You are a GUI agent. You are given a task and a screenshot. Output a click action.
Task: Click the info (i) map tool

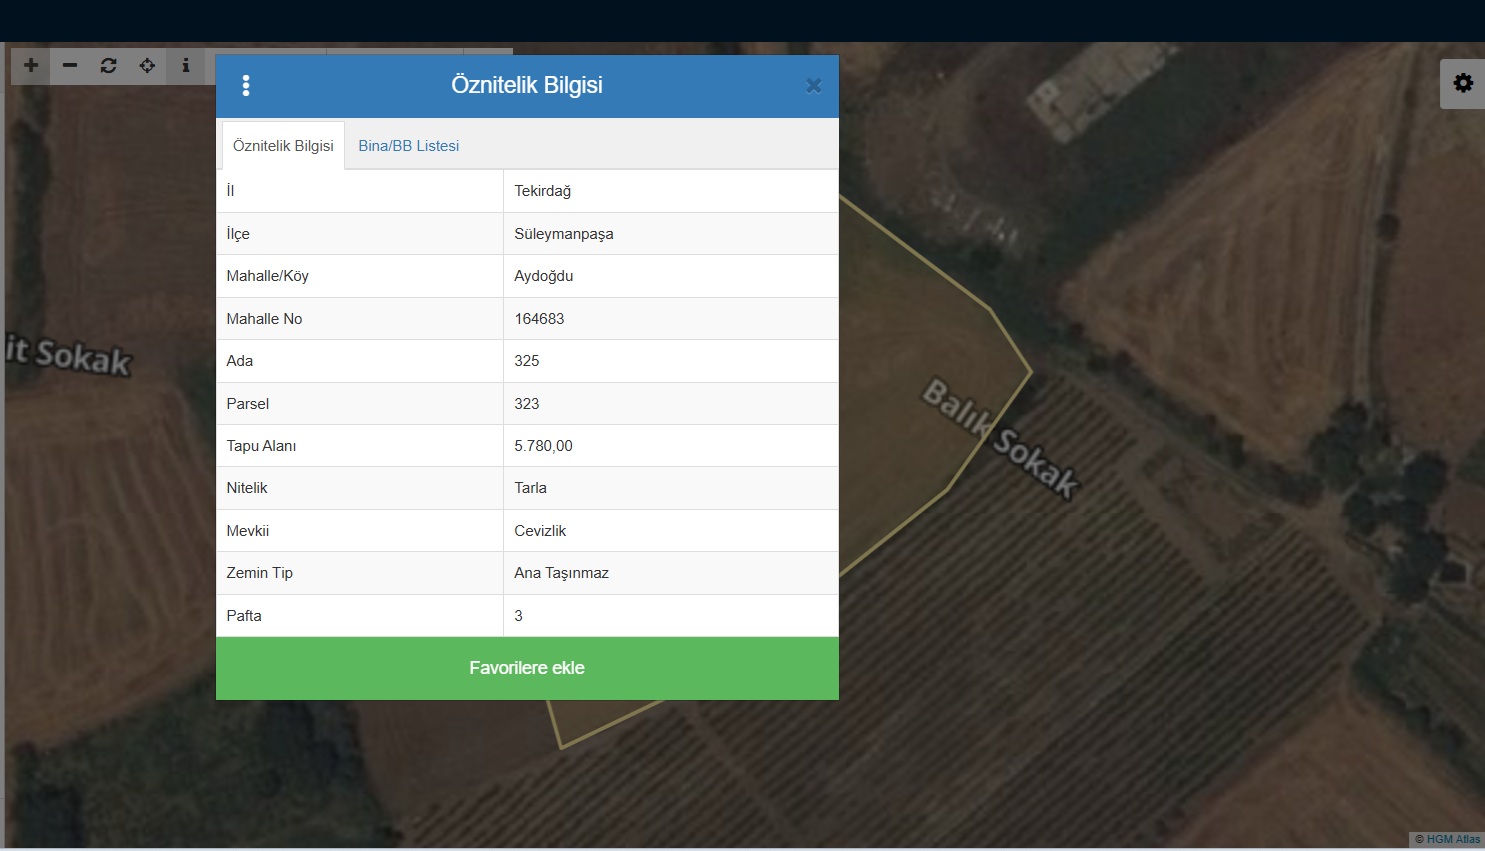pos(185,66)
